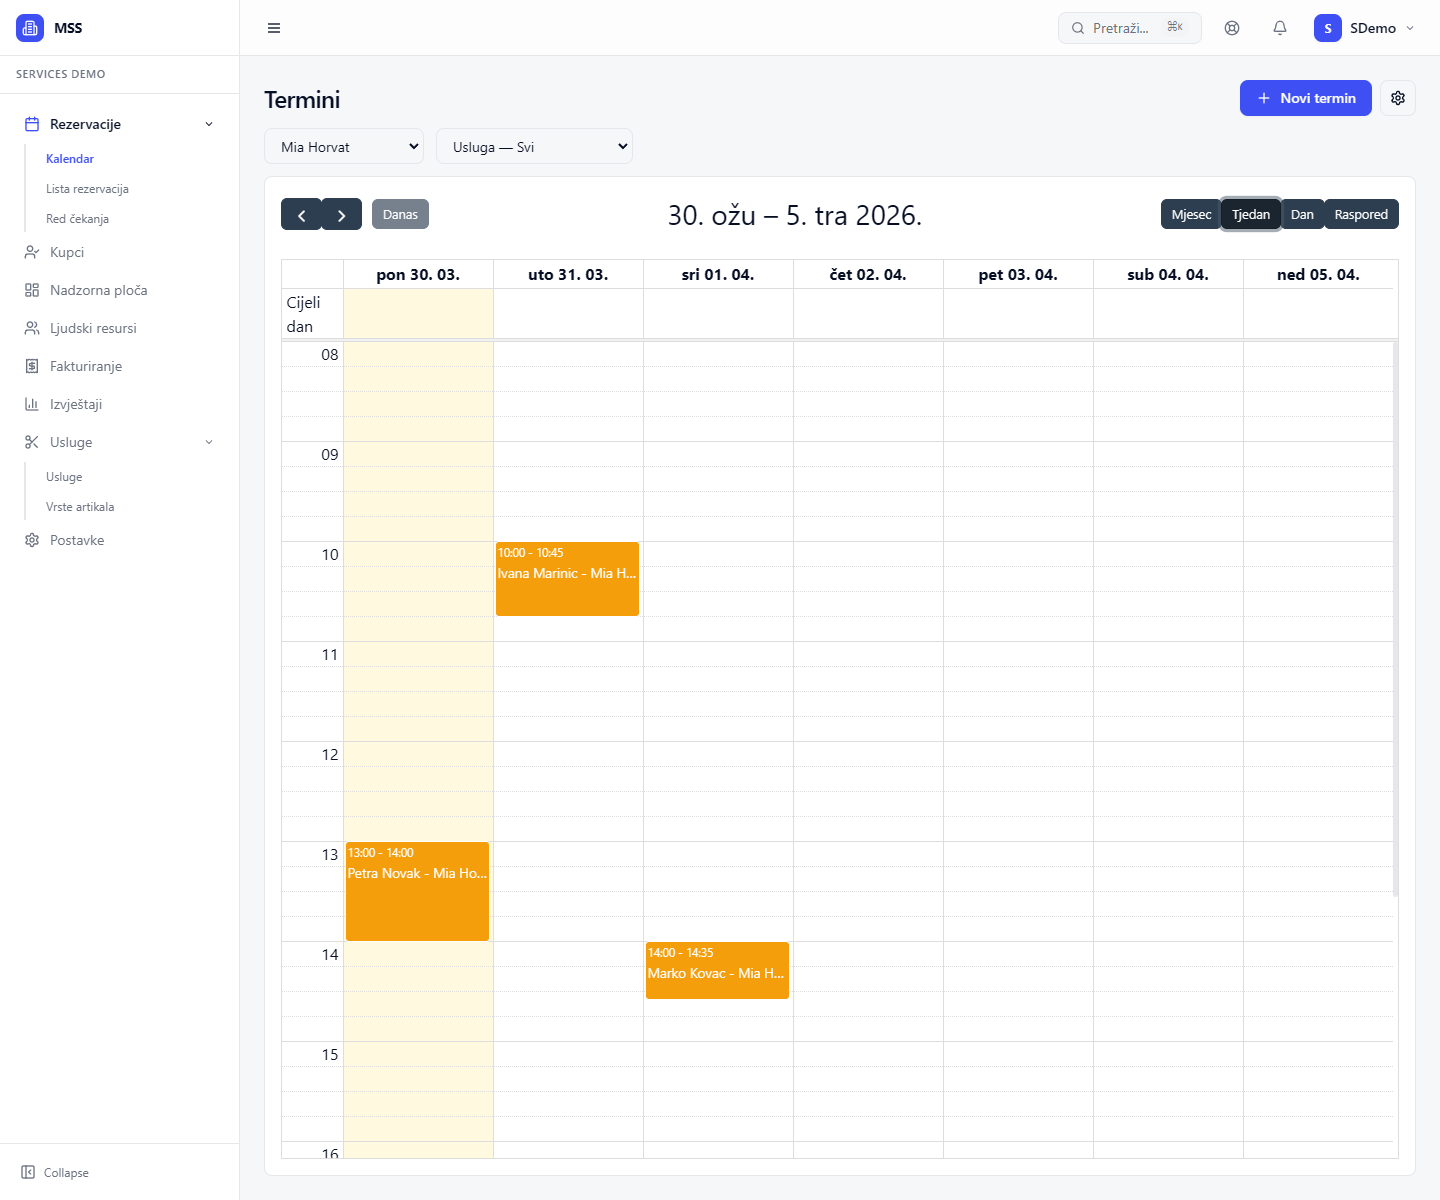Collapse the sidebar panel
1440x1200 pixels.
(x=56, y=1172)
